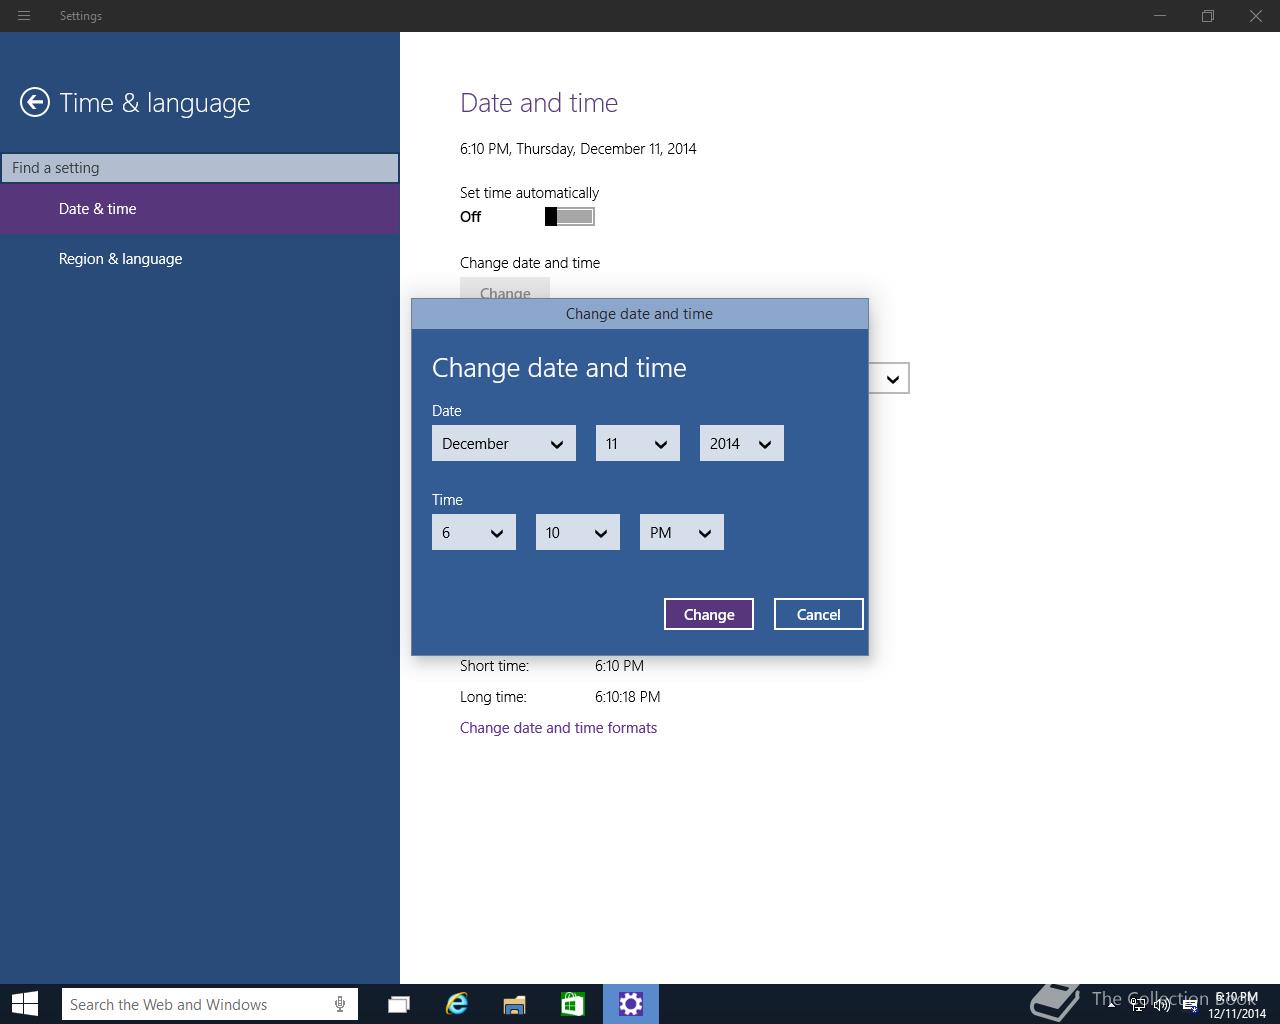The image size is (1280, 1024).
Task: Open the minute dropdown showing 10
Action: point(578,533)
